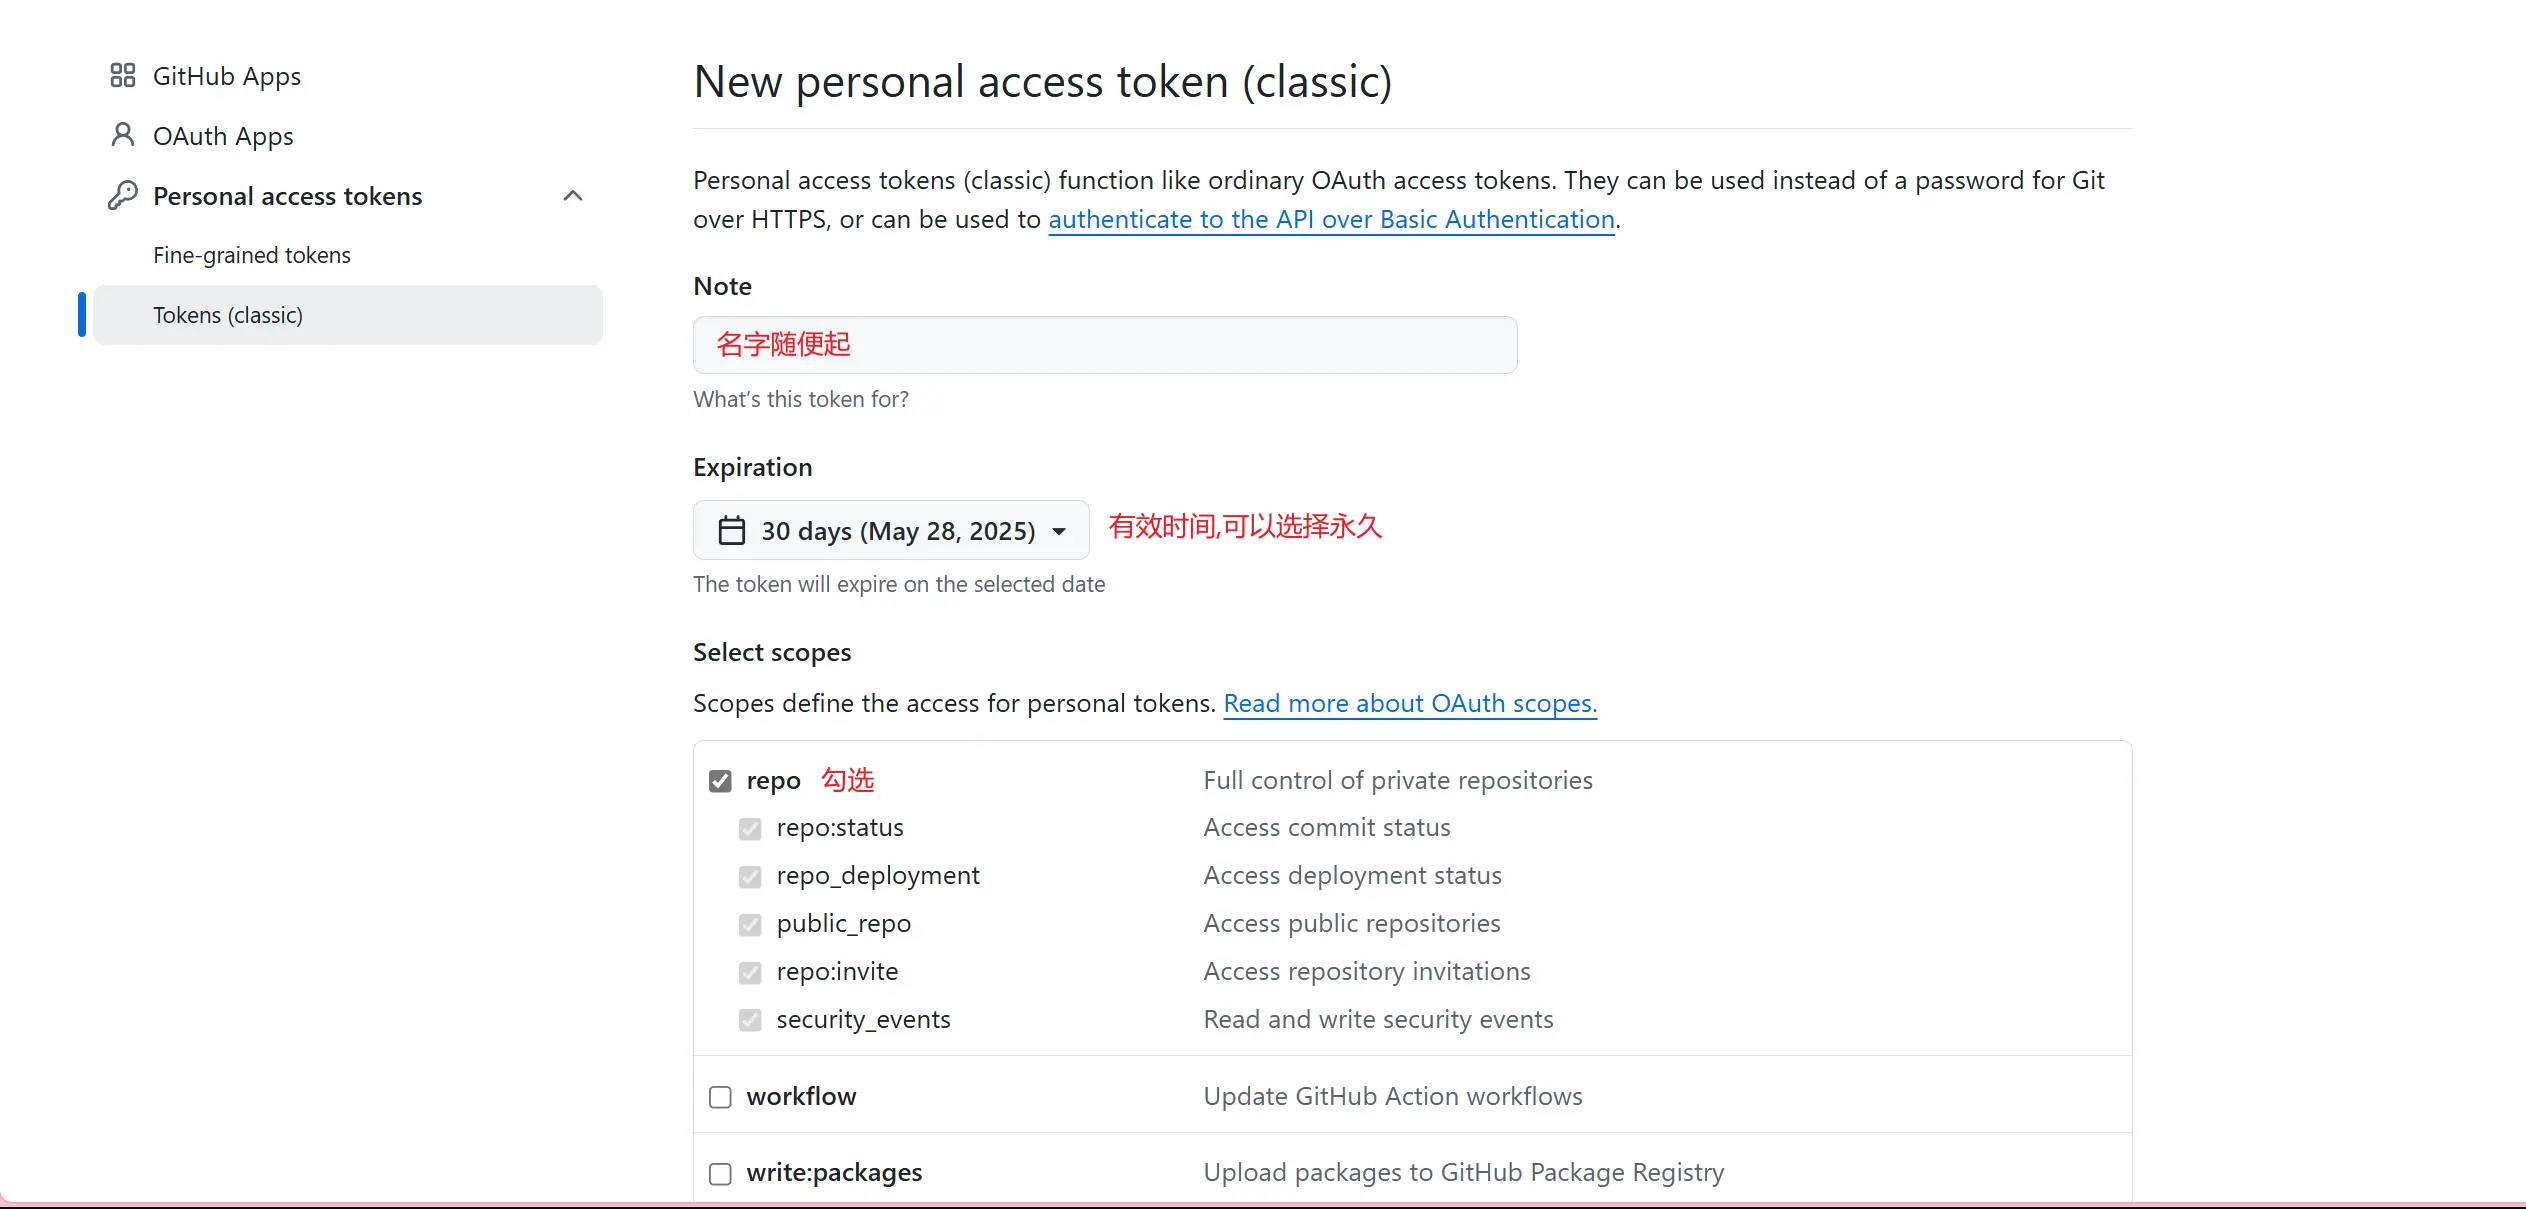Click the GitHub Apps grid icon
Screen dimensions: 2526x1209
click(122, 76)
